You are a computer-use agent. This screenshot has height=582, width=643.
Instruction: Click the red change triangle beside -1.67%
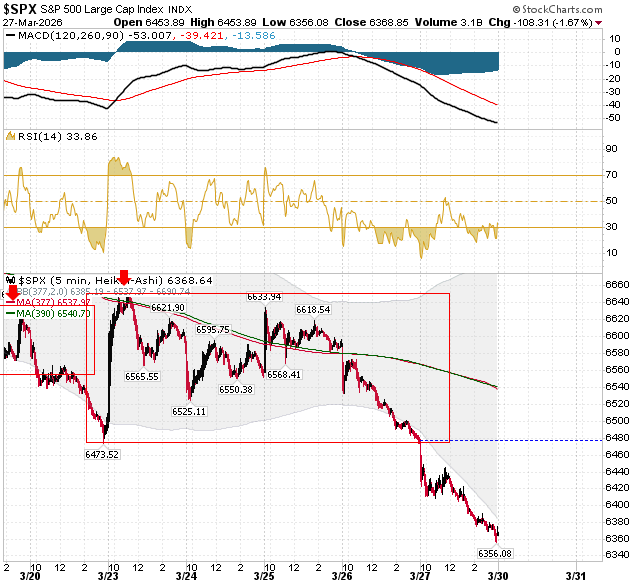tap(598, 23)
